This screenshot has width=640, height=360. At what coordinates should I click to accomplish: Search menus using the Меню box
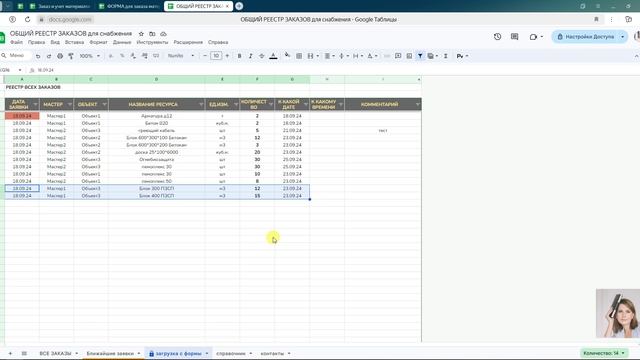click(x=16, y=56)
